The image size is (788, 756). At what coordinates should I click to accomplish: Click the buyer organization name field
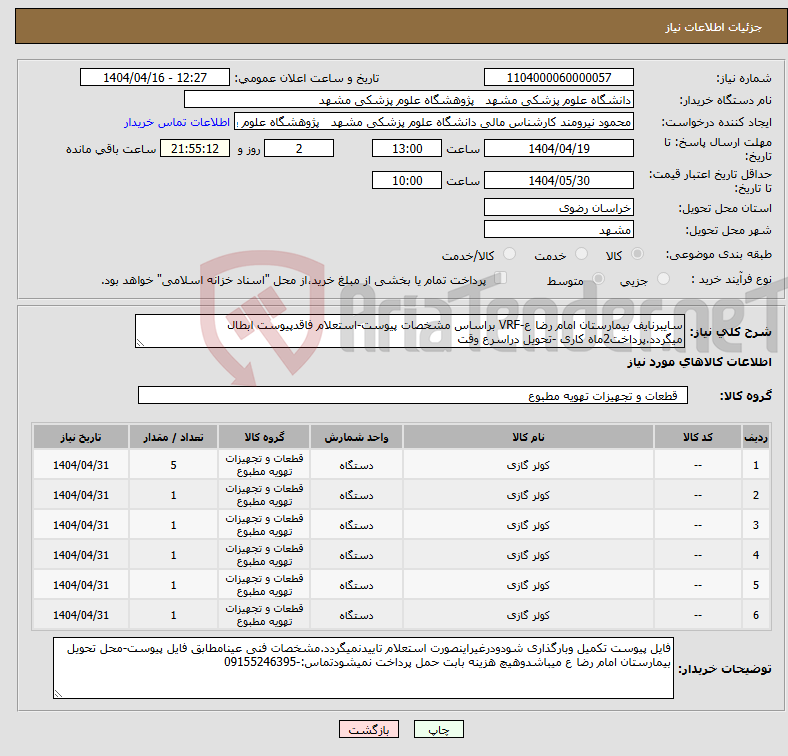tap(409, 100)
